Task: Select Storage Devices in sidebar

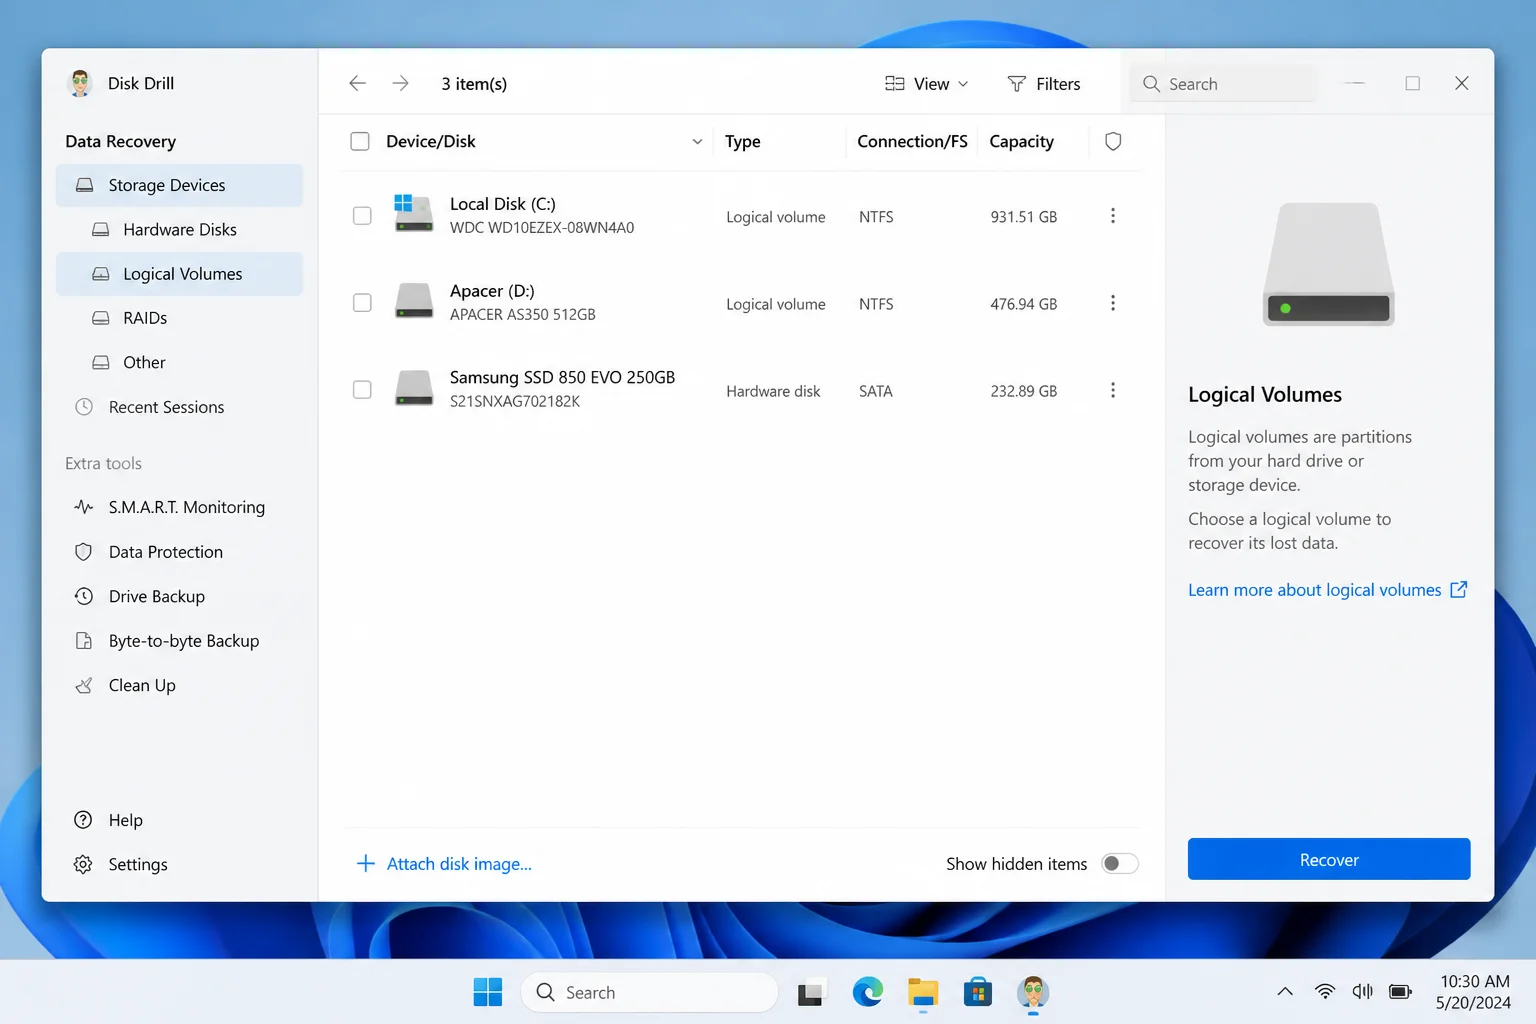Action: [179, 185]
